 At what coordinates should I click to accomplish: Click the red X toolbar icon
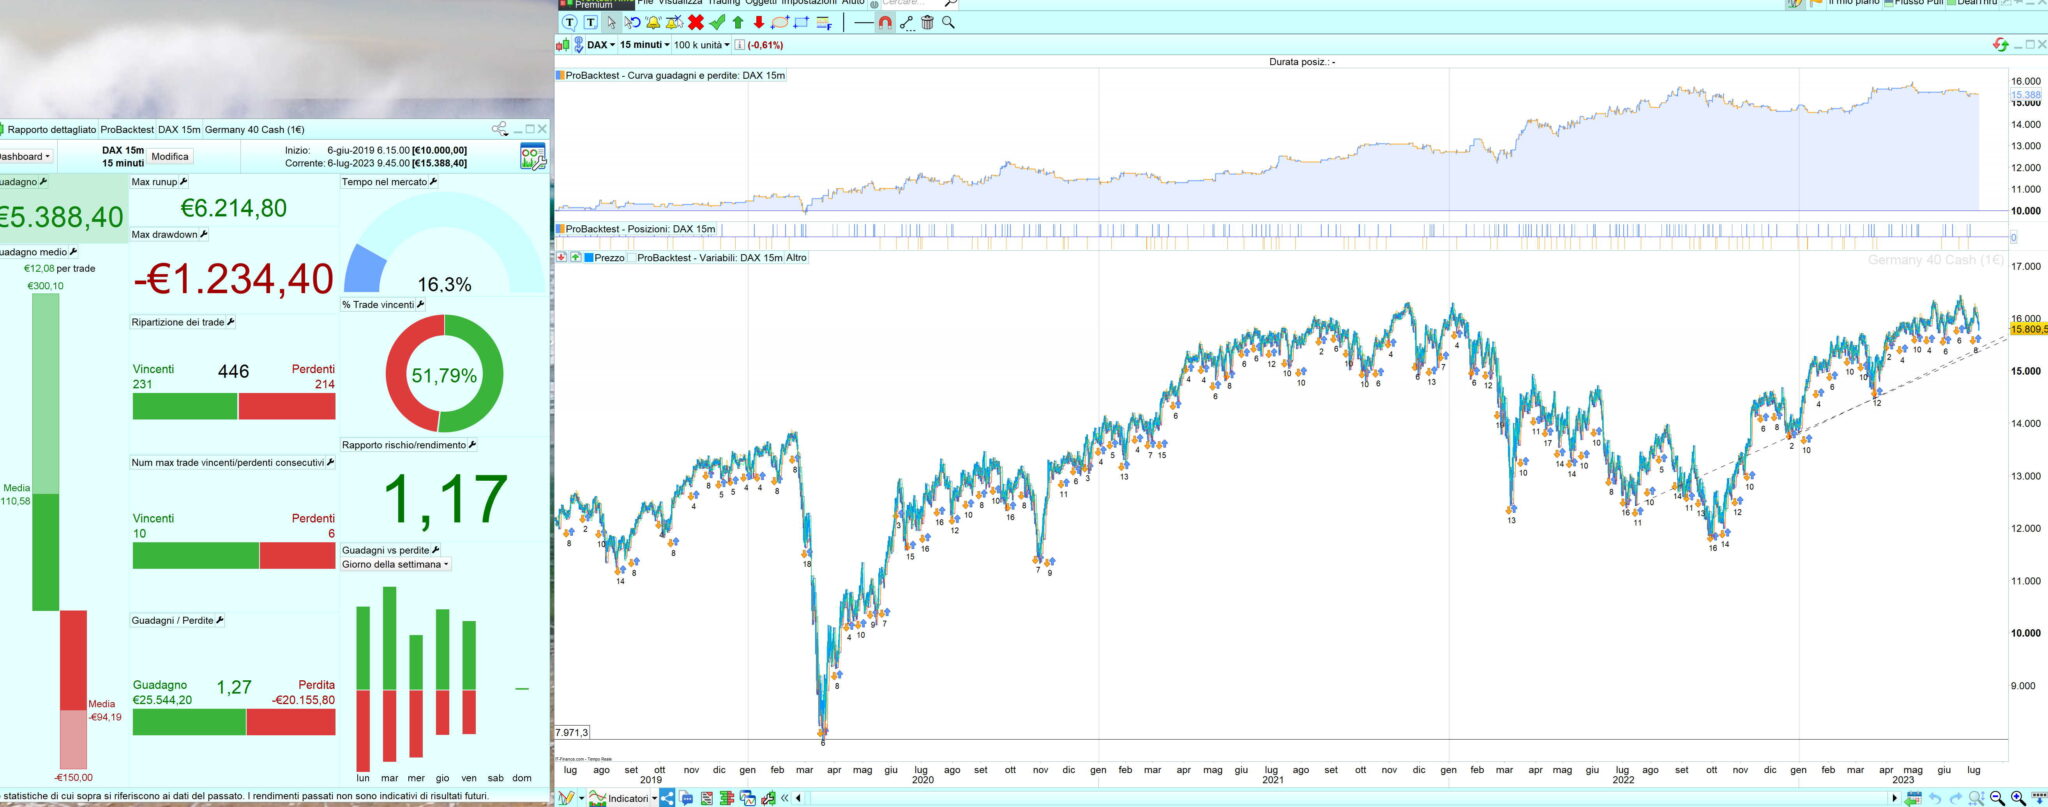pos(696,22)
